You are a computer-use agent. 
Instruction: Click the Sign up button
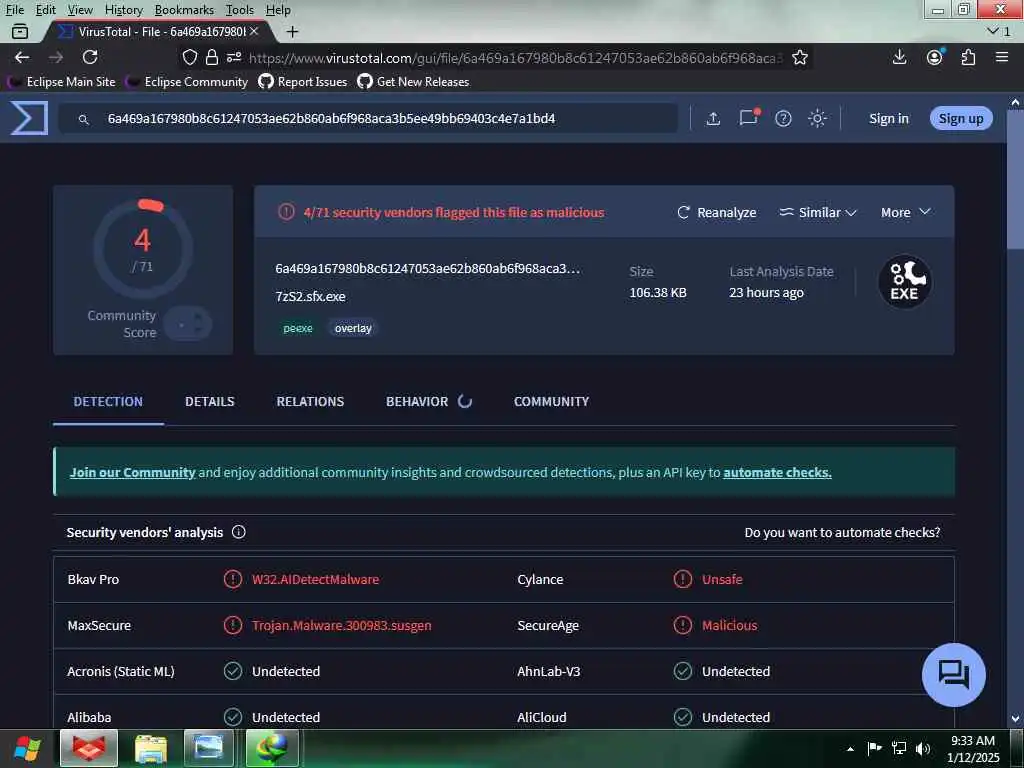961,118
